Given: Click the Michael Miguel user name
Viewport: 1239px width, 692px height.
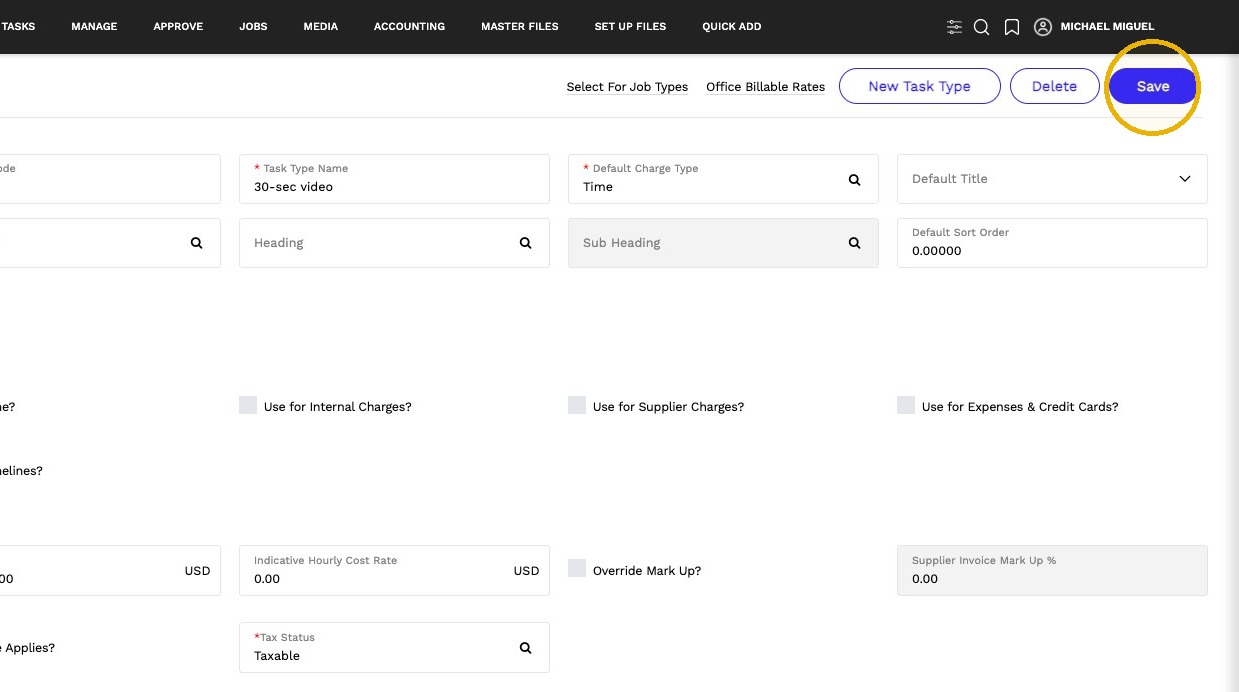Looking at the screenshot, I should (1107, 27).
